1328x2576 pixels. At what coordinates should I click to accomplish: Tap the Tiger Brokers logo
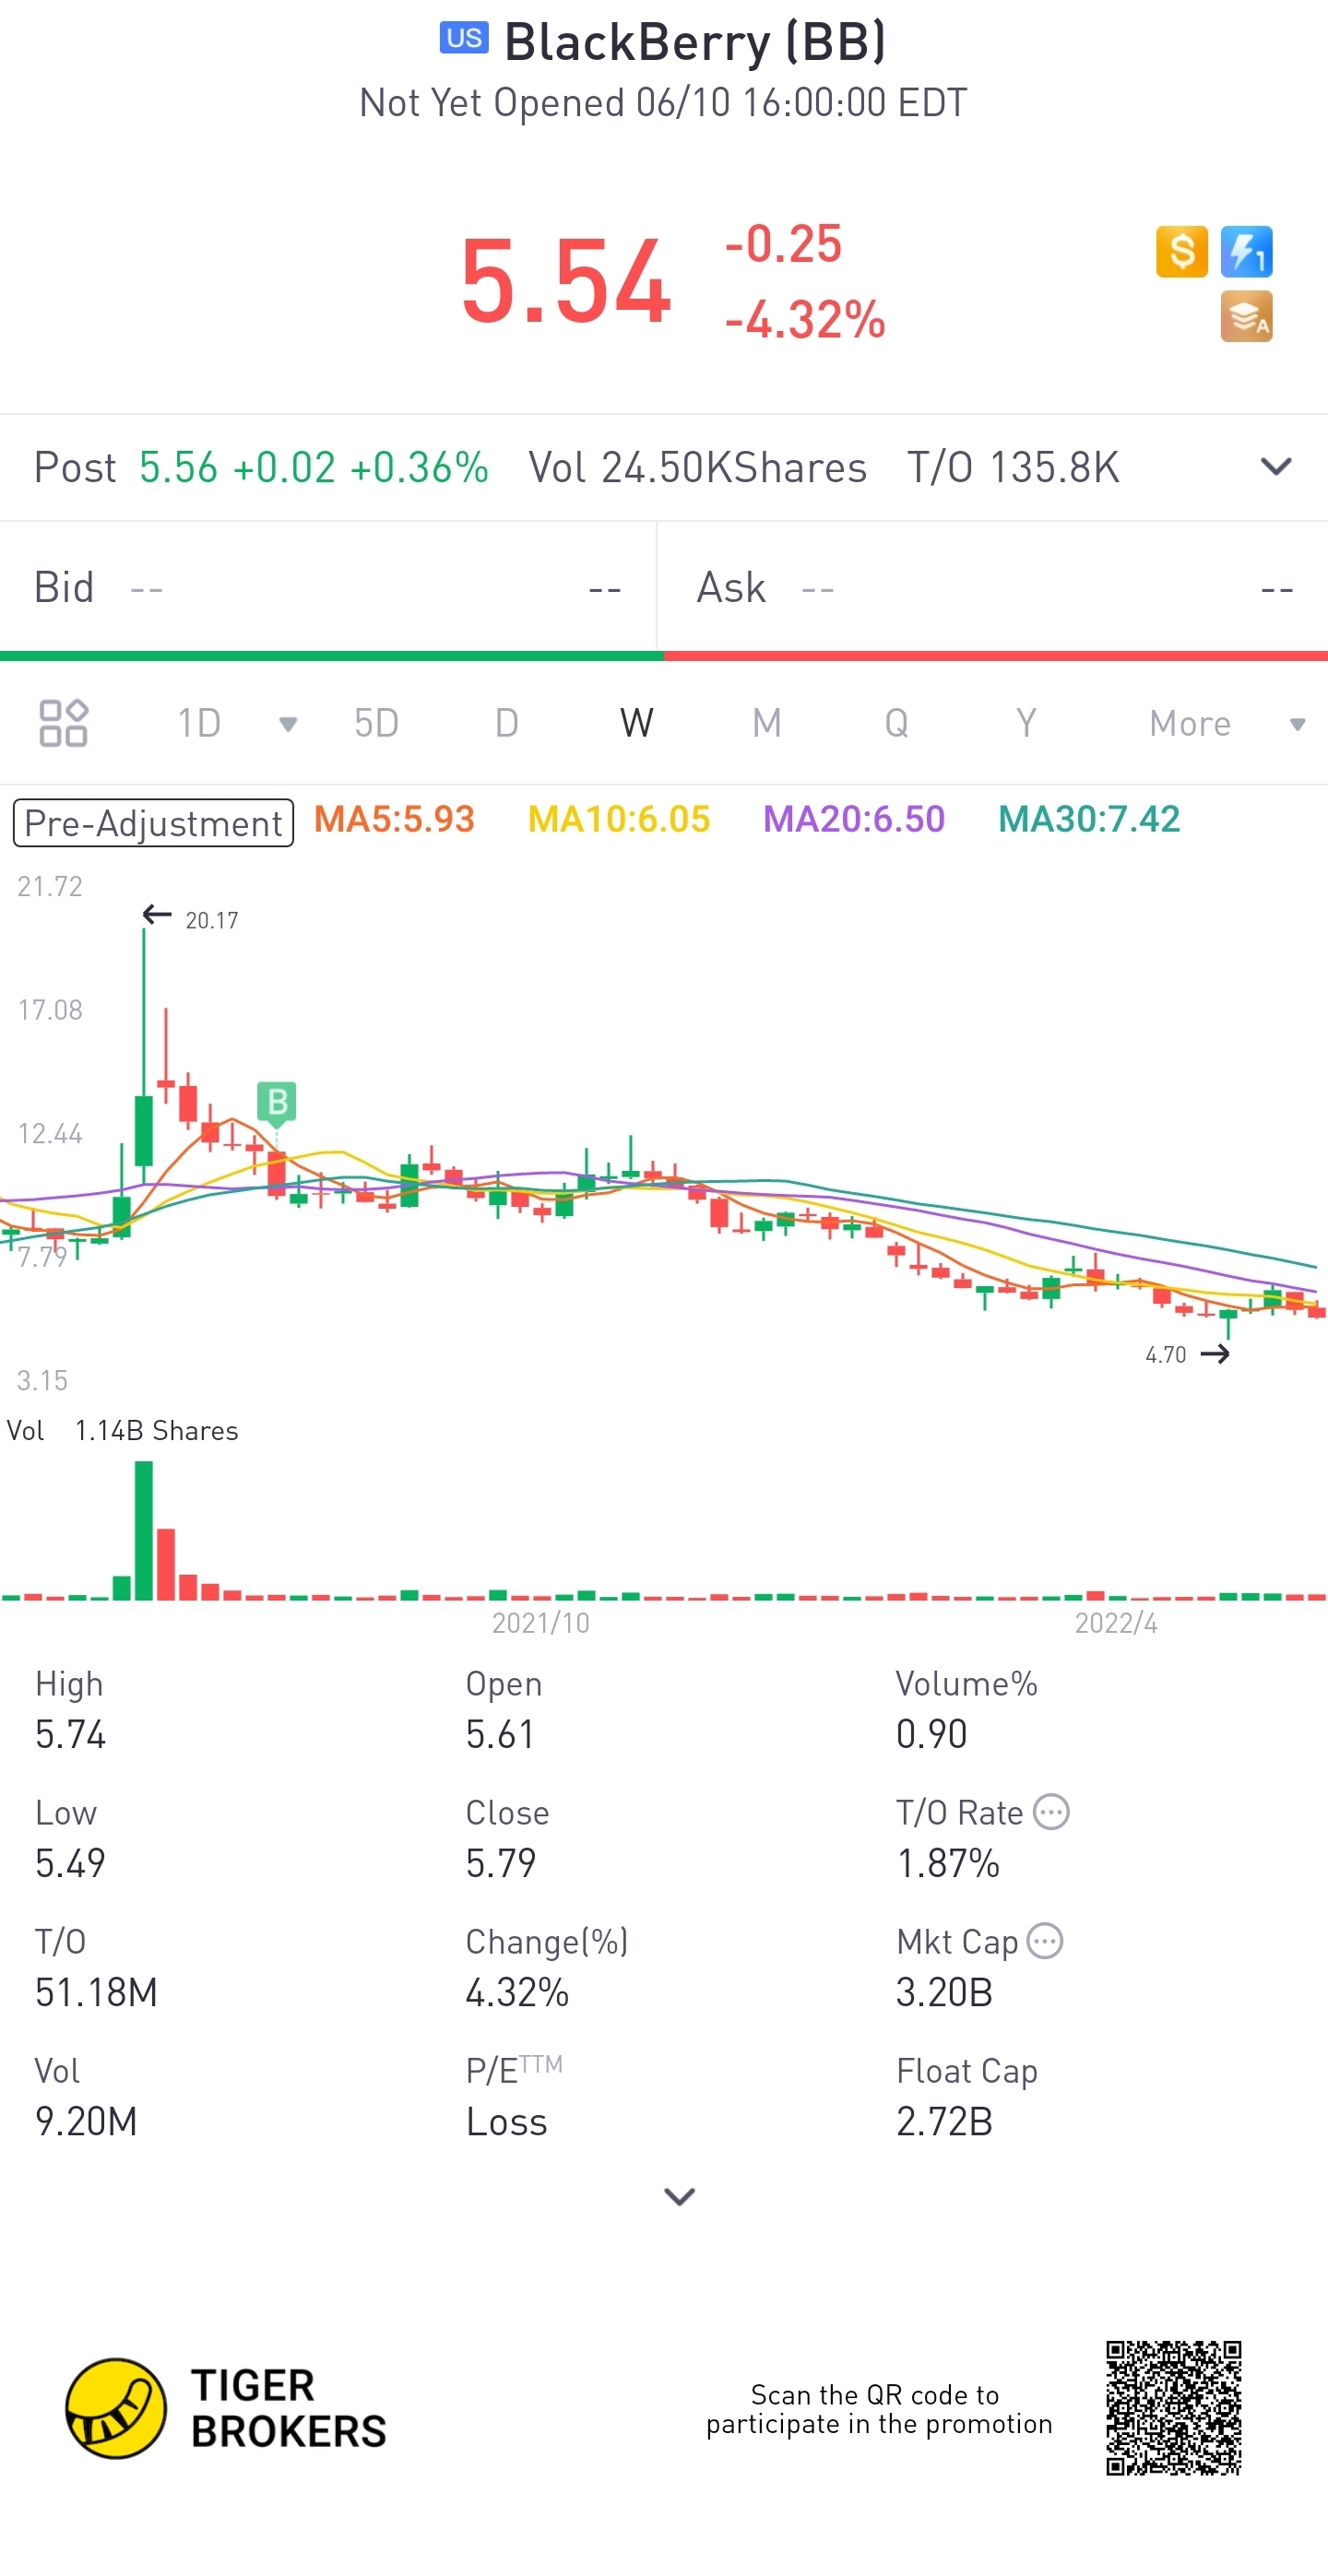click(226, 2408)
